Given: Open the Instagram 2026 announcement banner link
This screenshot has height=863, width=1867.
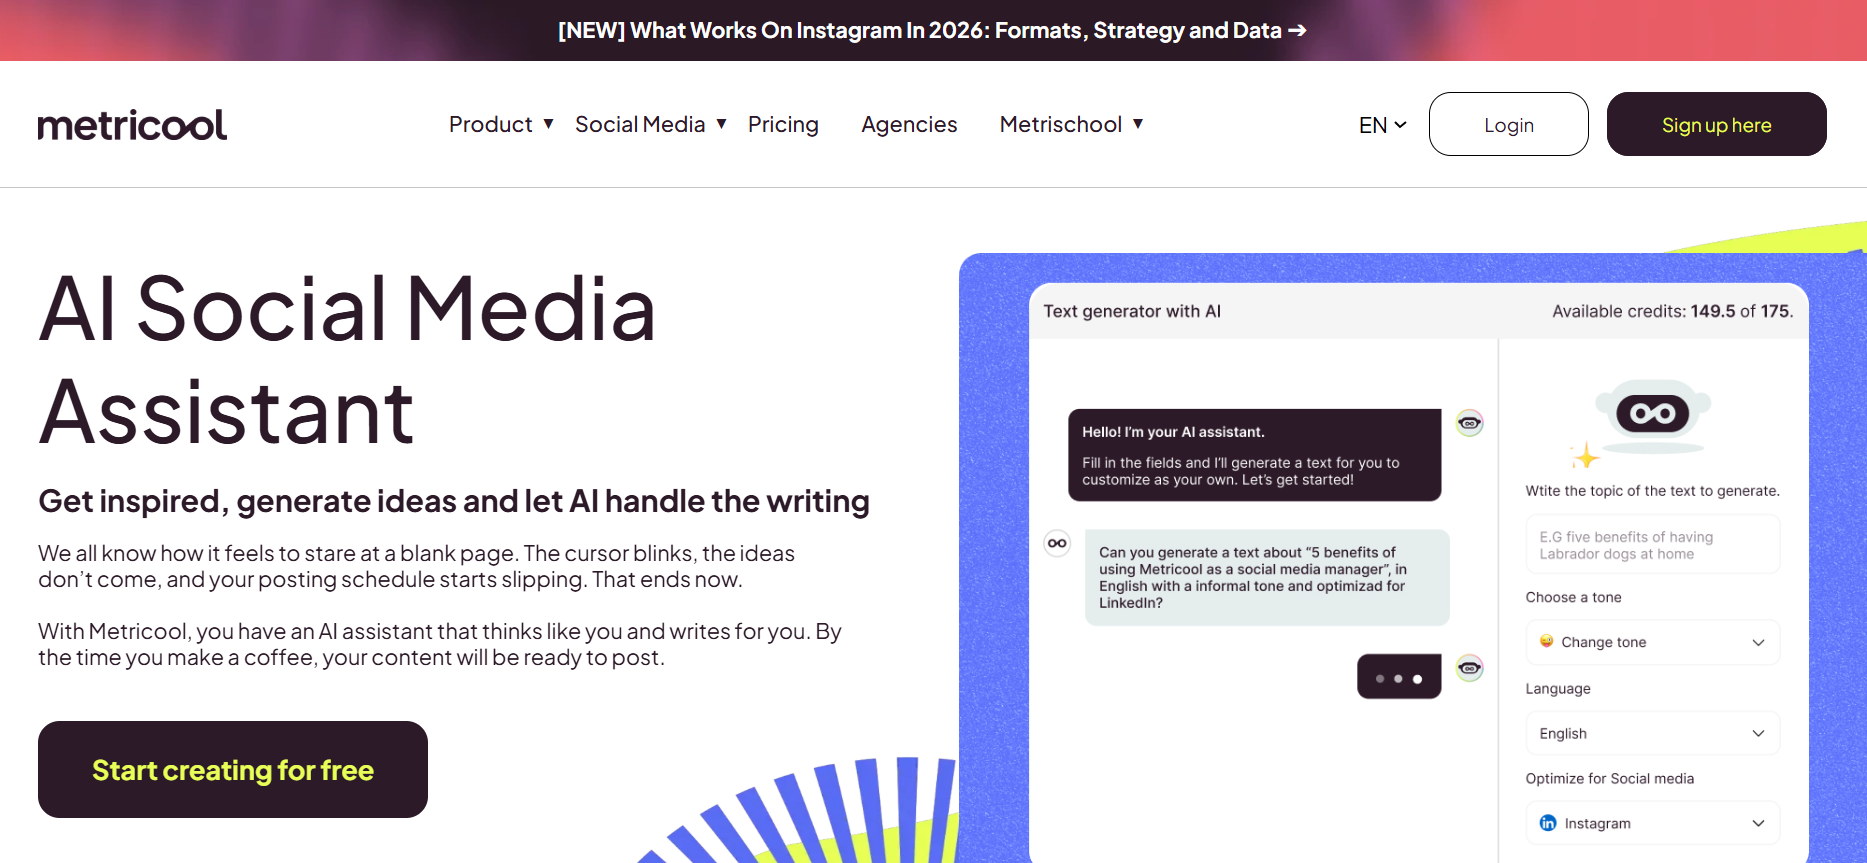Looking at the screenshot, I should coord(932,30).
